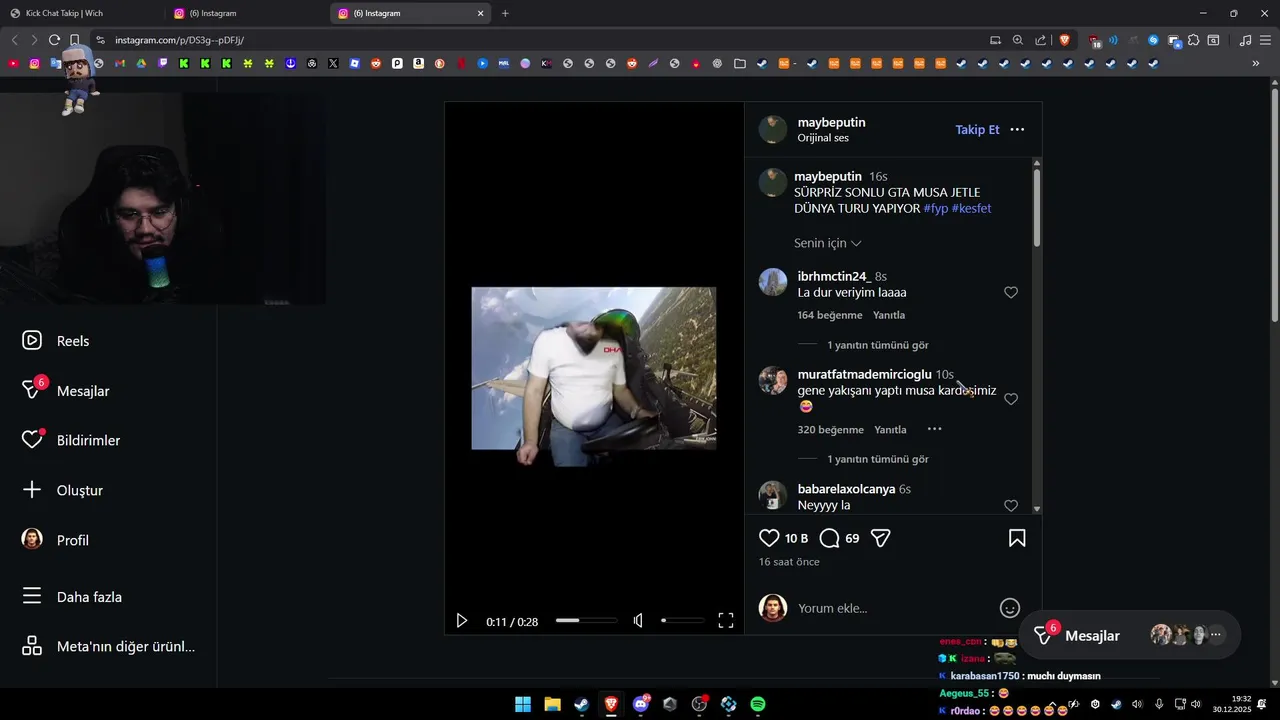Viewport: 1280px width, 720px height.
Task: Open the X bookmark
Action: coord(333,63)
